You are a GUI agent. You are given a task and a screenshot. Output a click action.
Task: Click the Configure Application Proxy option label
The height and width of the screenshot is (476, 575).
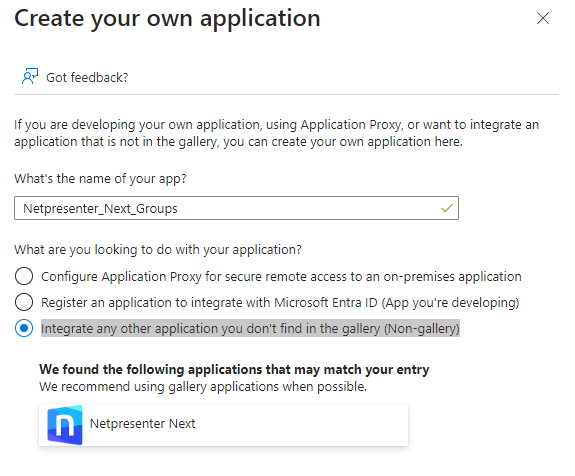281,277
